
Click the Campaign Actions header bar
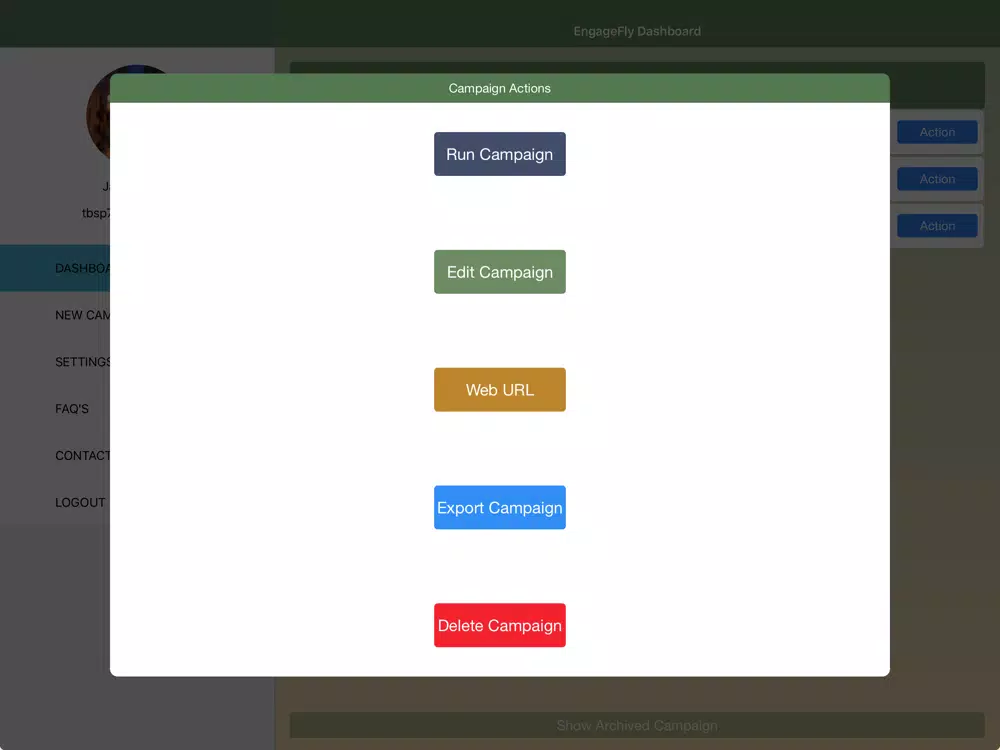point(499,88)
